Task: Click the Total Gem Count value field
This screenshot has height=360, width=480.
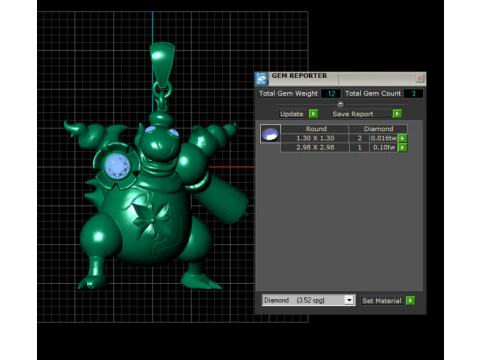Action: 413,94
